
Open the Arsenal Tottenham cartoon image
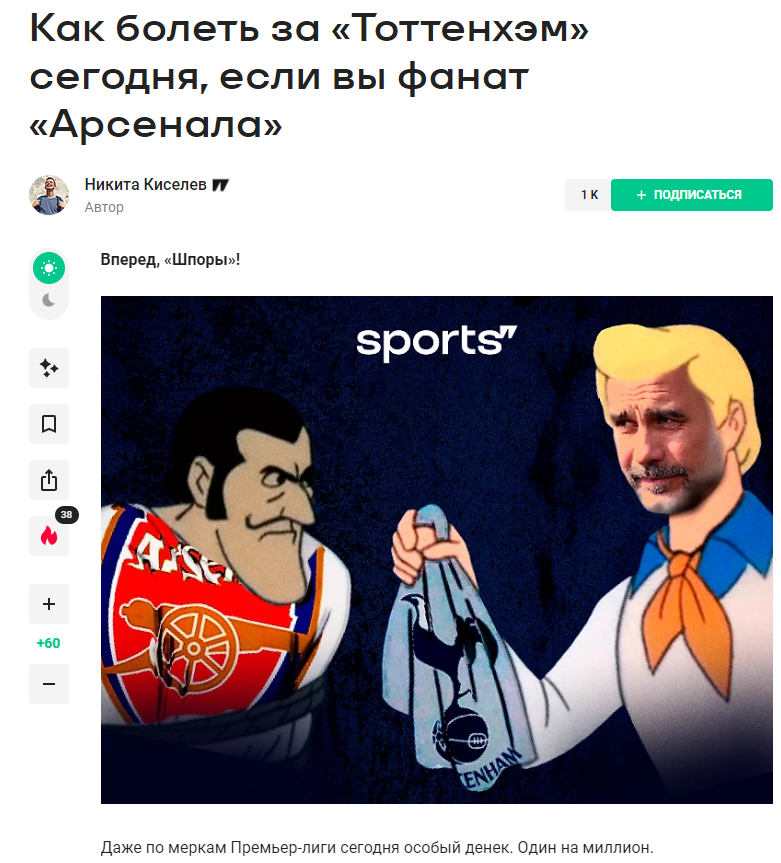point(436,550)
